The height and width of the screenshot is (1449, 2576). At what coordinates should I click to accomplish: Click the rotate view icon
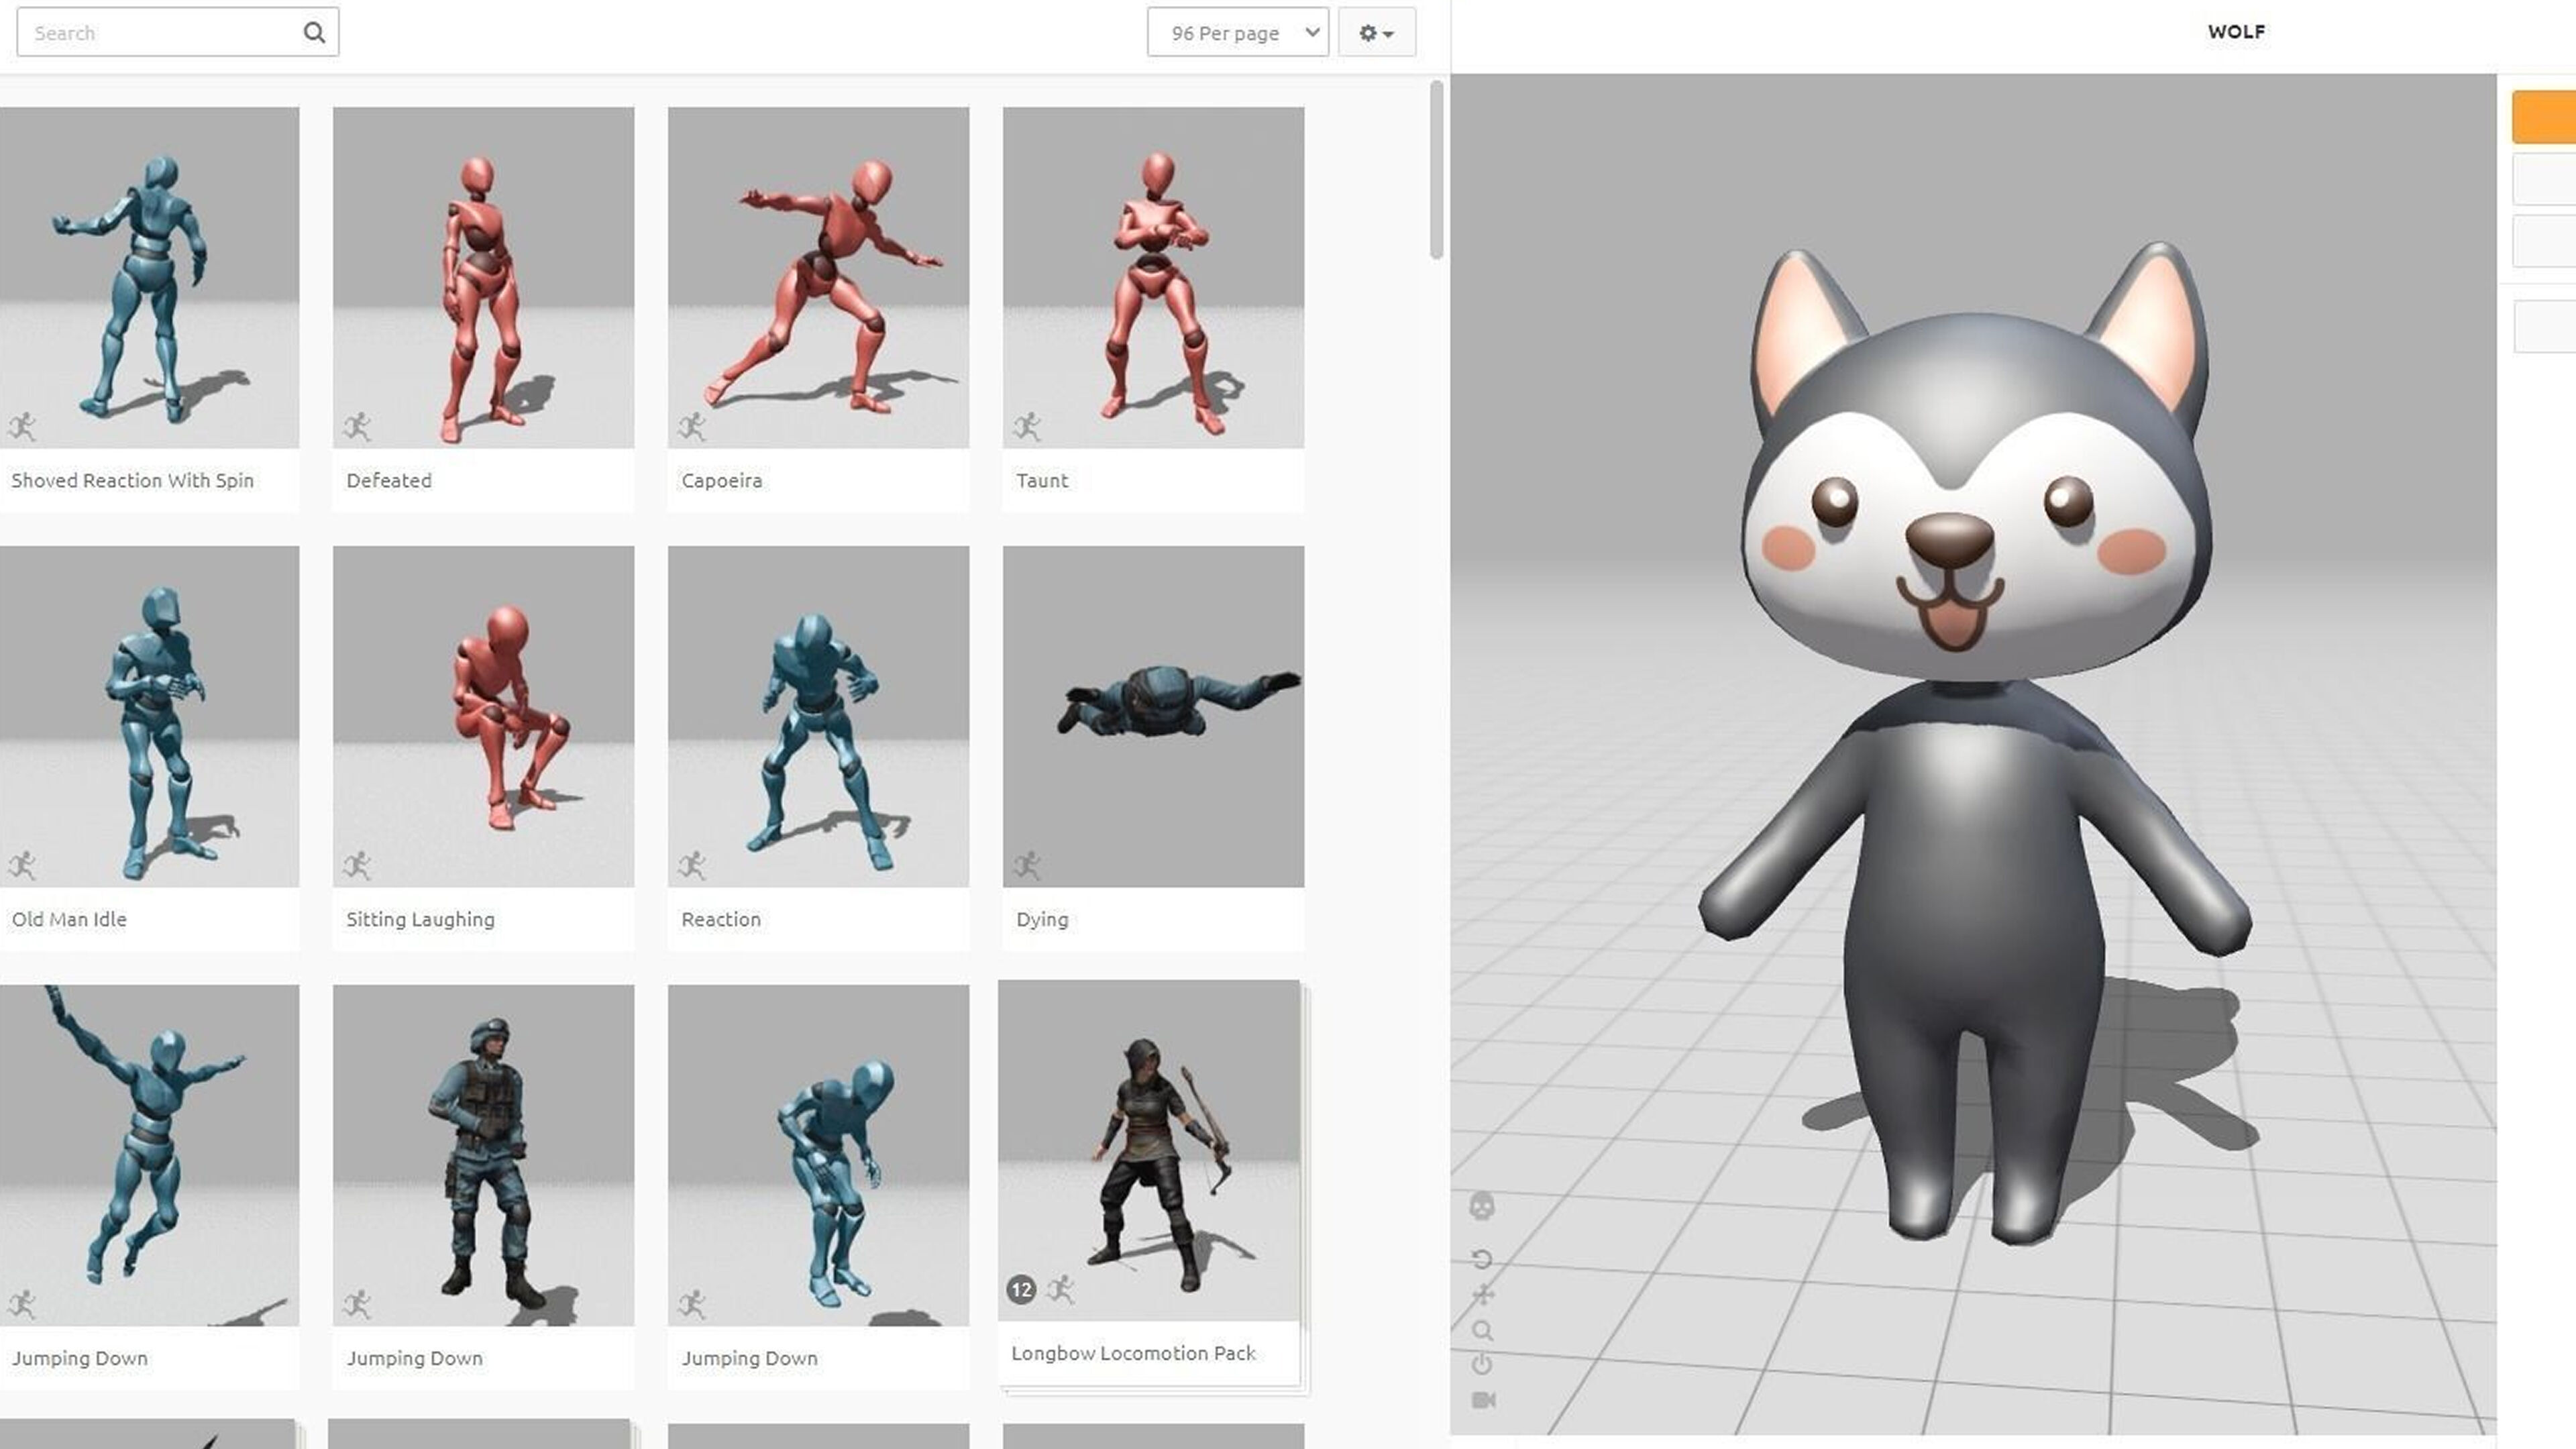click(1482, 1259)
